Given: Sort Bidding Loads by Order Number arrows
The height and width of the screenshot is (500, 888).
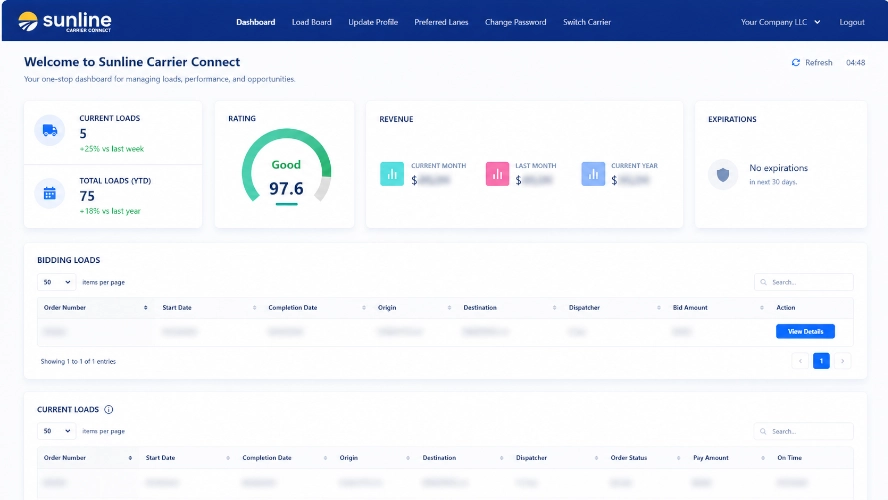Looking at the screenshot, I should [x=146, y=307].
